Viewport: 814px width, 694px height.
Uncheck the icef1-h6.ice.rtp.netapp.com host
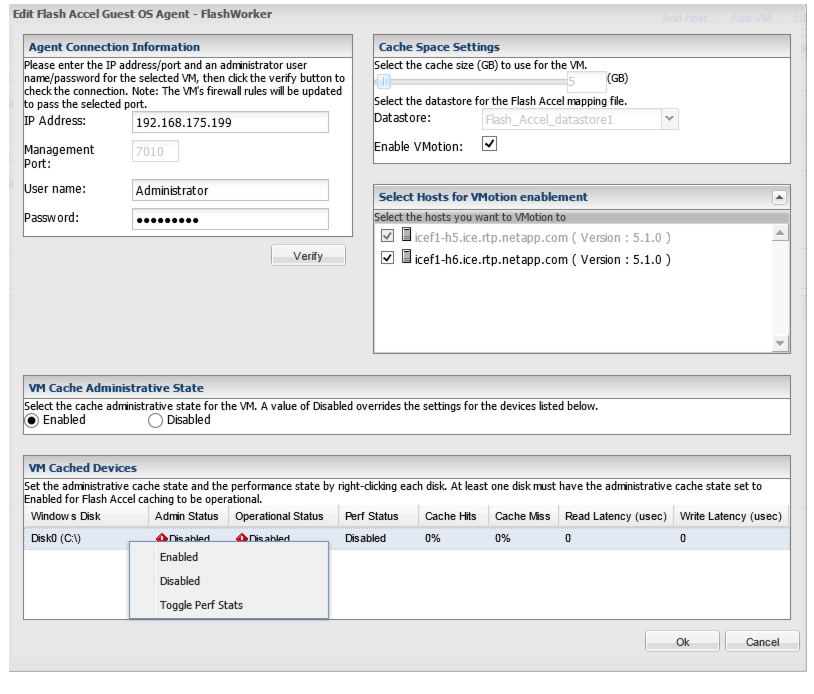(x=387, y=258)
